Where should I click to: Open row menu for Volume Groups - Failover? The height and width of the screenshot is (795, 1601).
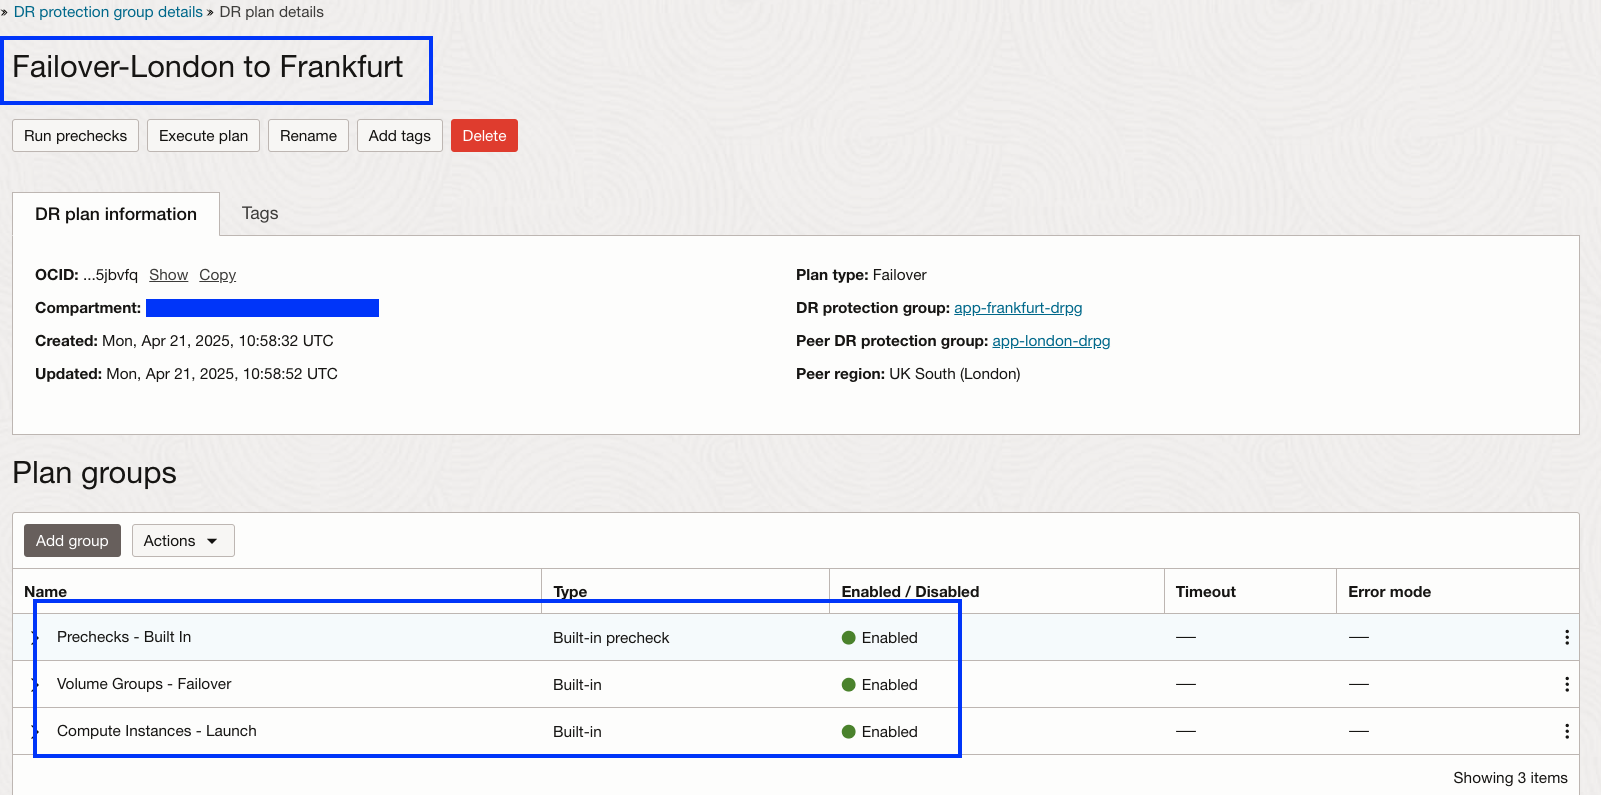pyautogui.click(x=1566, y=684)
